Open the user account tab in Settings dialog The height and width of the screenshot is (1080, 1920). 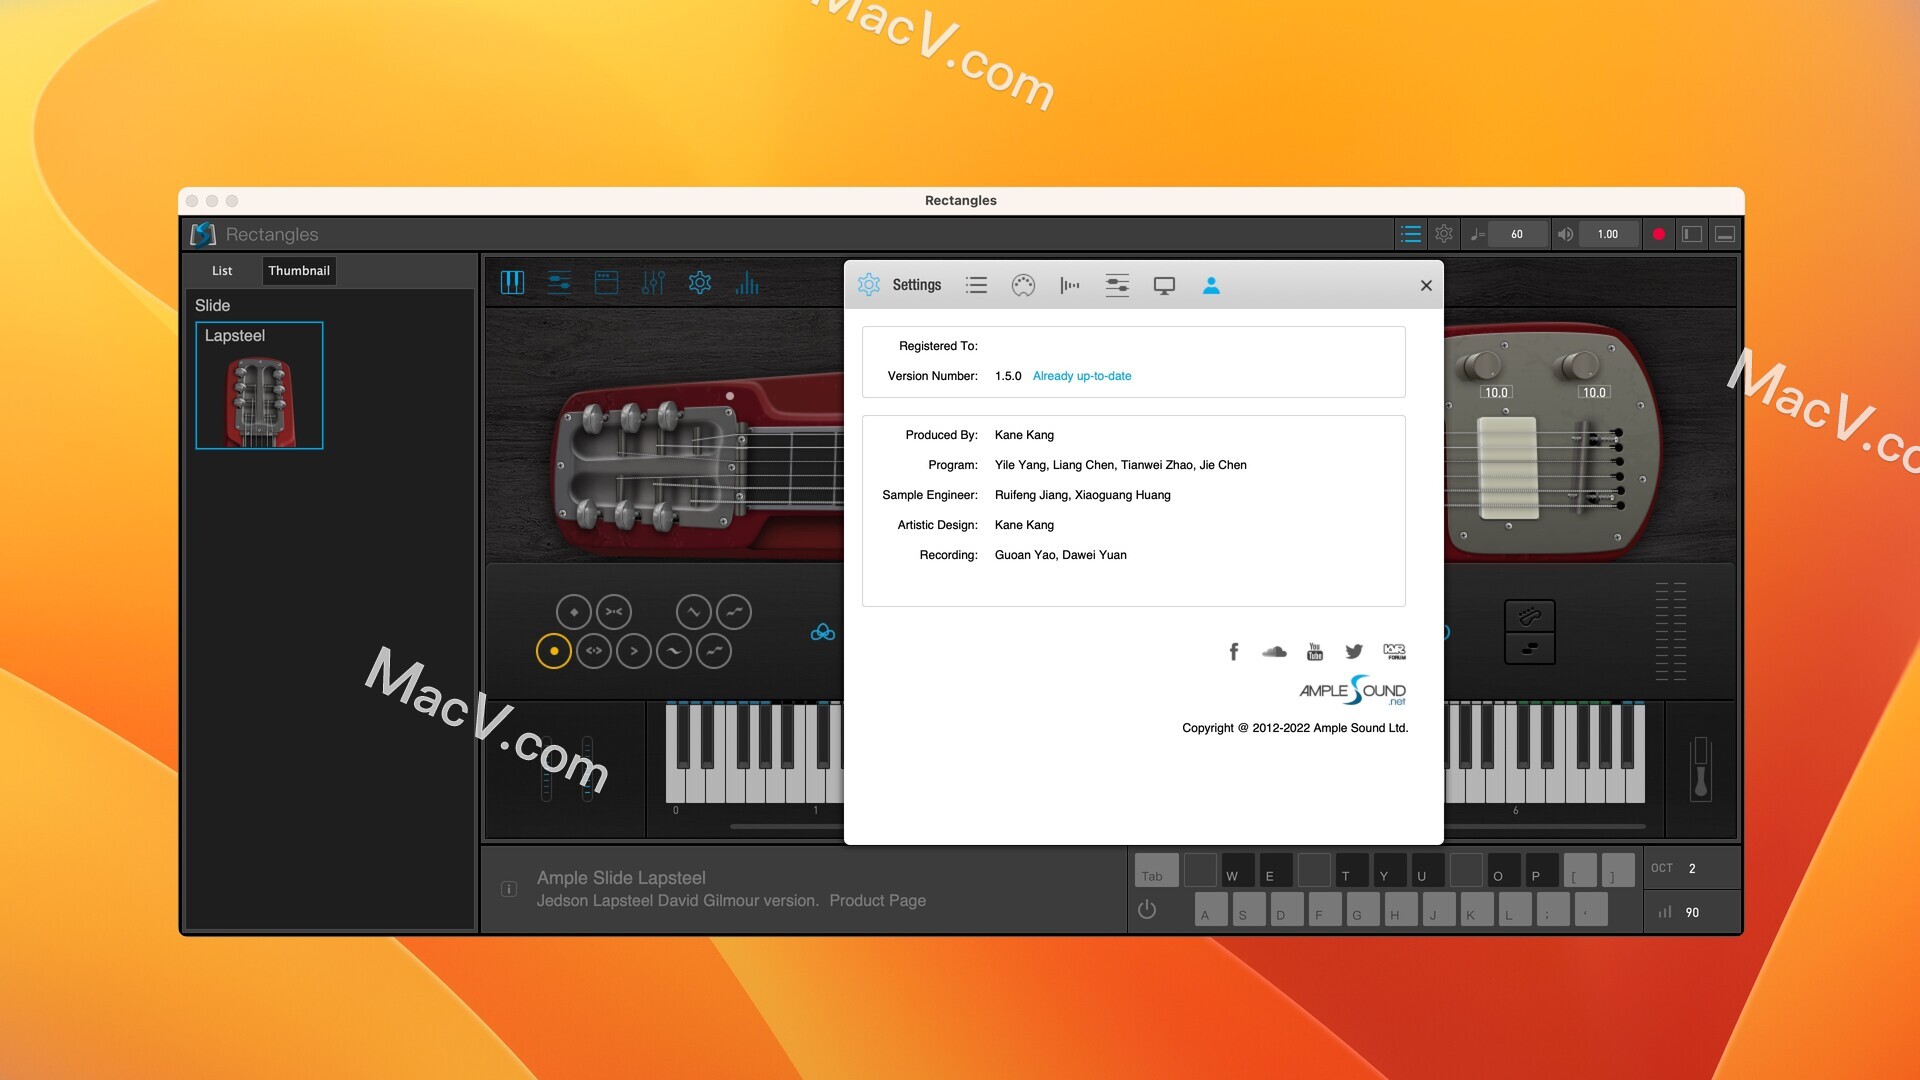[x=1211, y=285]
